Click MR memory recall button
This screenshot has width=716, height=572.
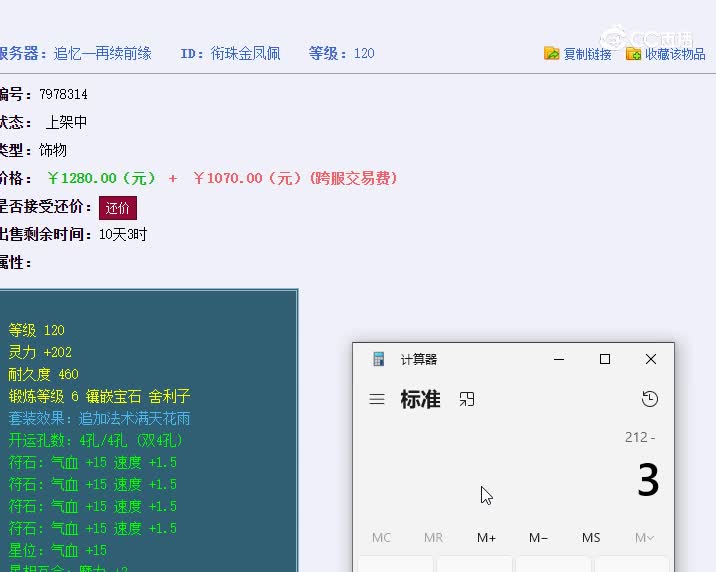tap(433, 538)
